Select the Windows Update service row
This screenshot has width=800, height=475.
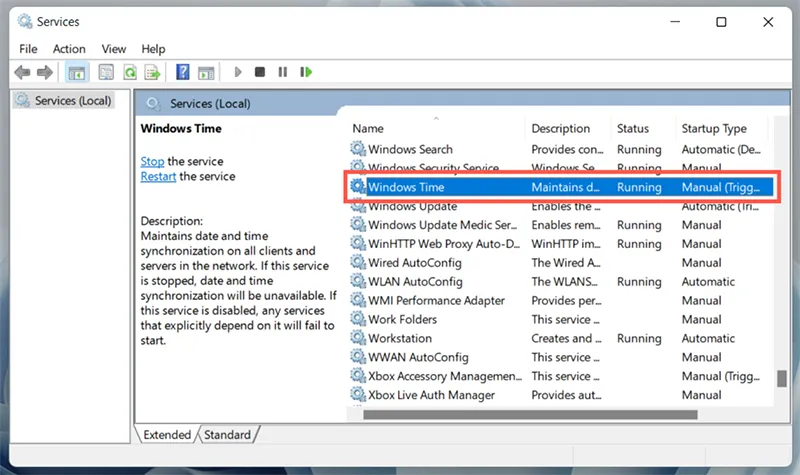[x=410, y=206]
